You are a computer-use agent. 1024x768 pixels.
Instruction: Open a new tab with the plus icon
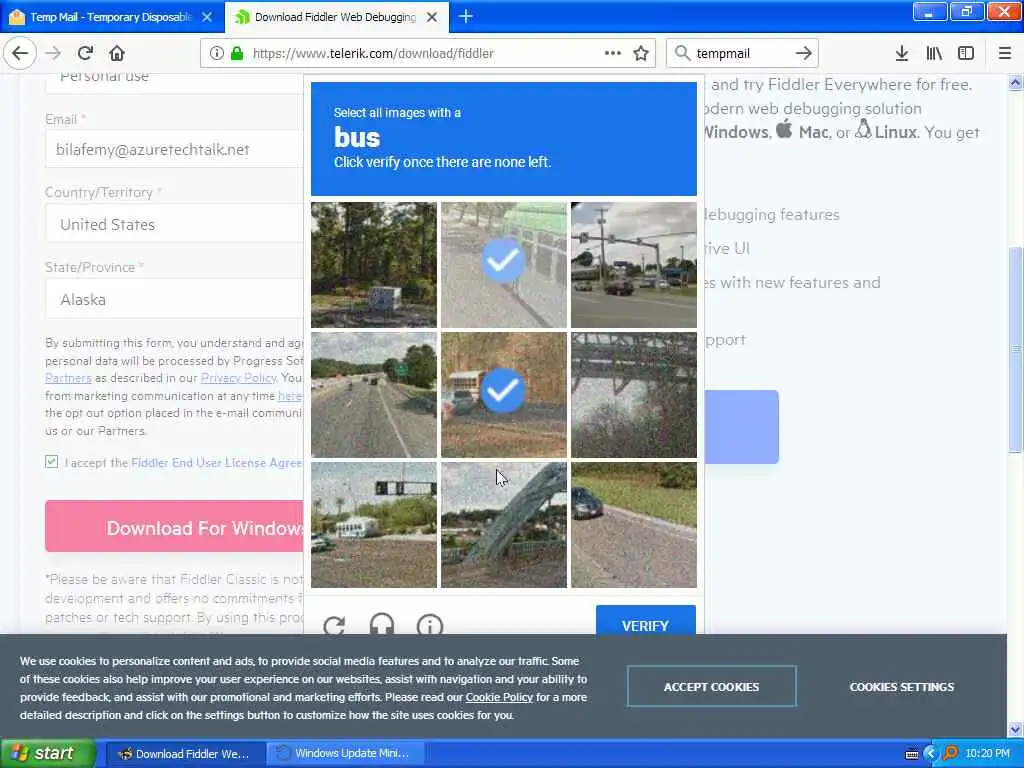466,16
